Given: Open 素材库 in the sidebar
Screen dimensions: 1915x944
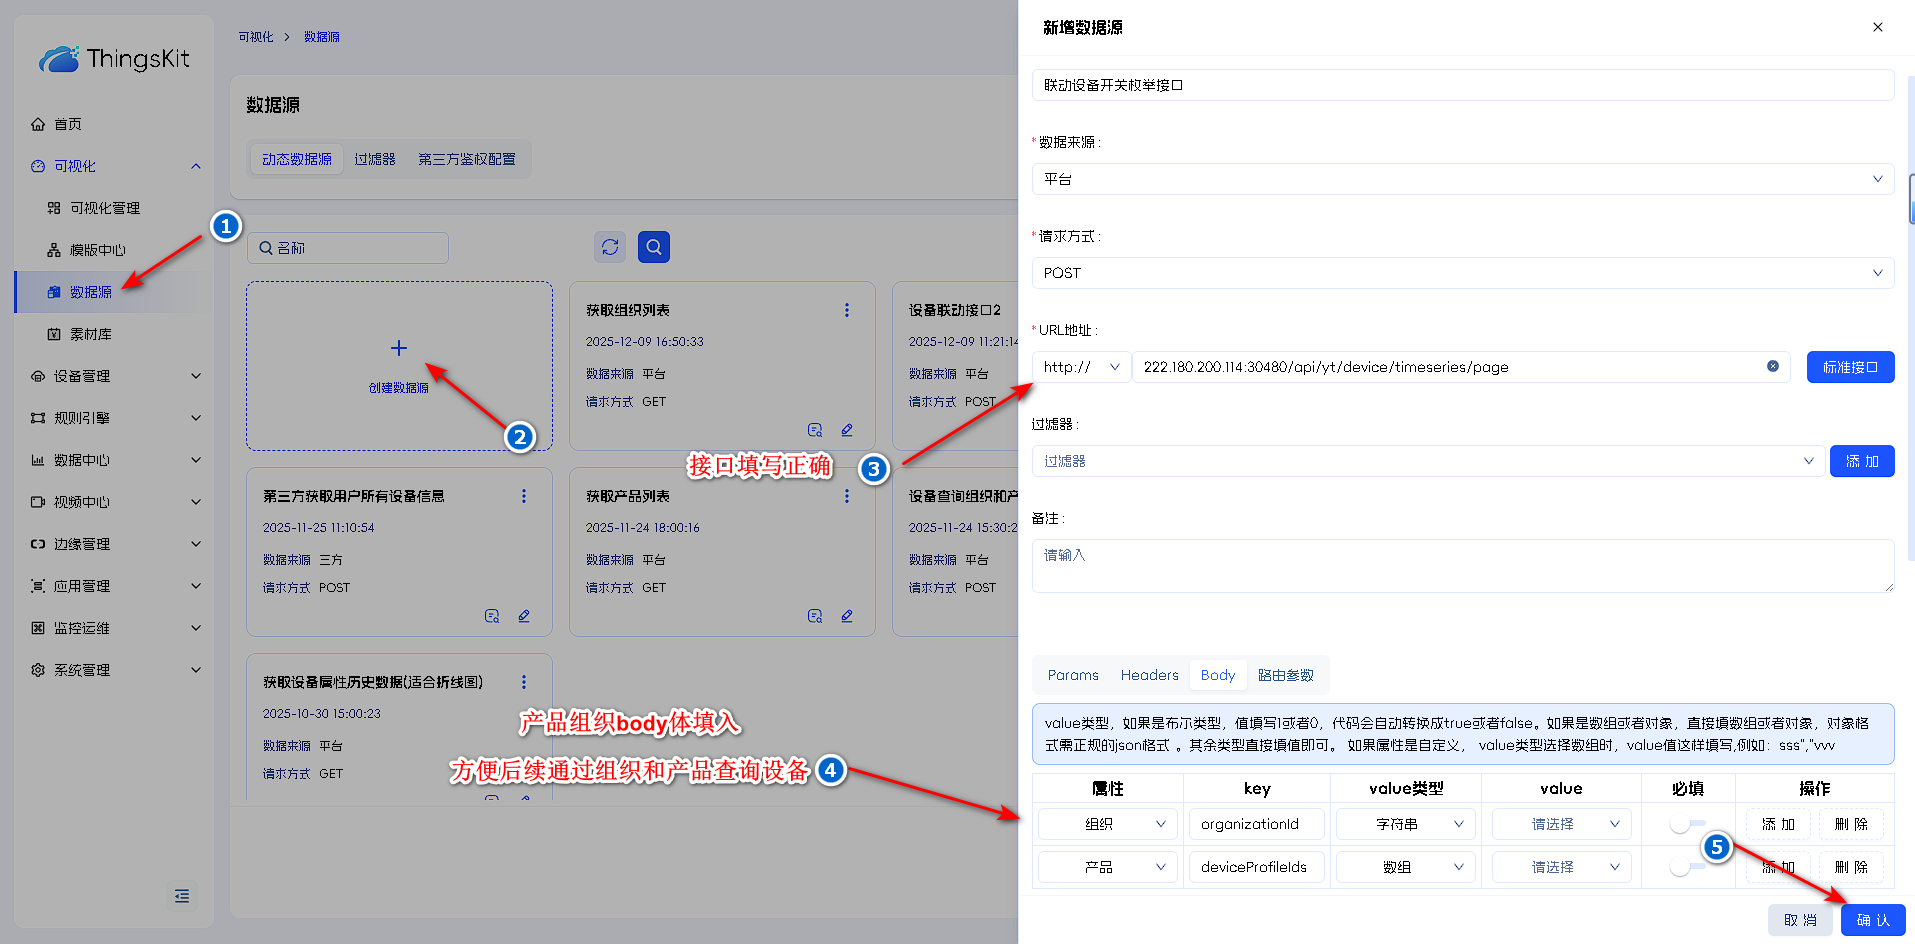Looking at the screenshot, I should coord(90,334).
